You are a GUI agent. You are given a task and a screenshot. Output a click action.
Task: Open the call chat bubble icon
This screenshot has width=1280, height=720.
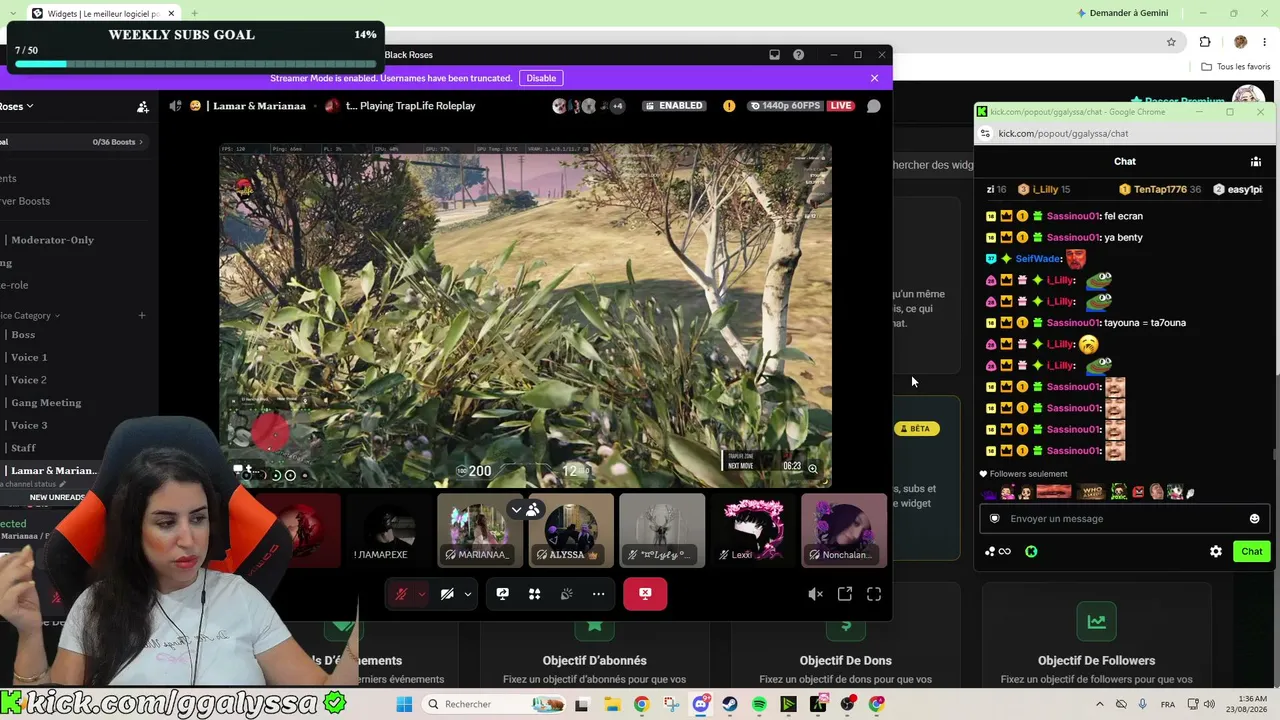[873, 106]
